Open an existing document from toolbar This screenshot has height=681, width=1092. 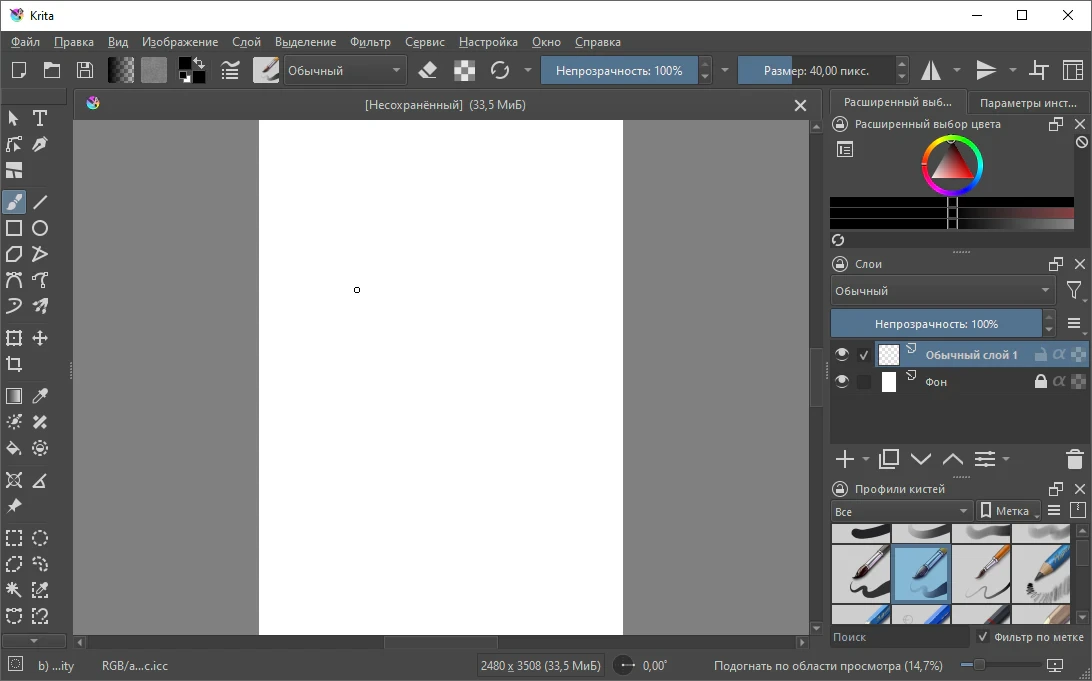coord(52,70)
